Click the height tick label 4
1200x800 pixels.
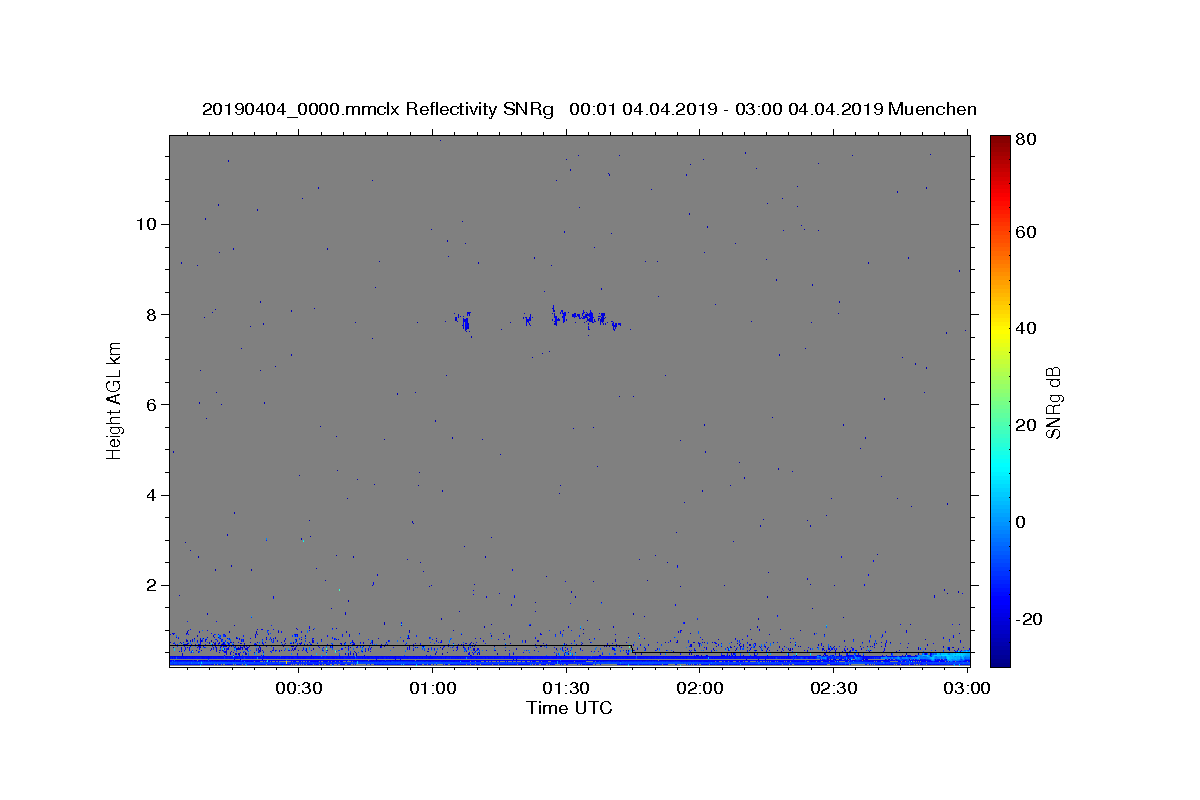tap(154, 495)
